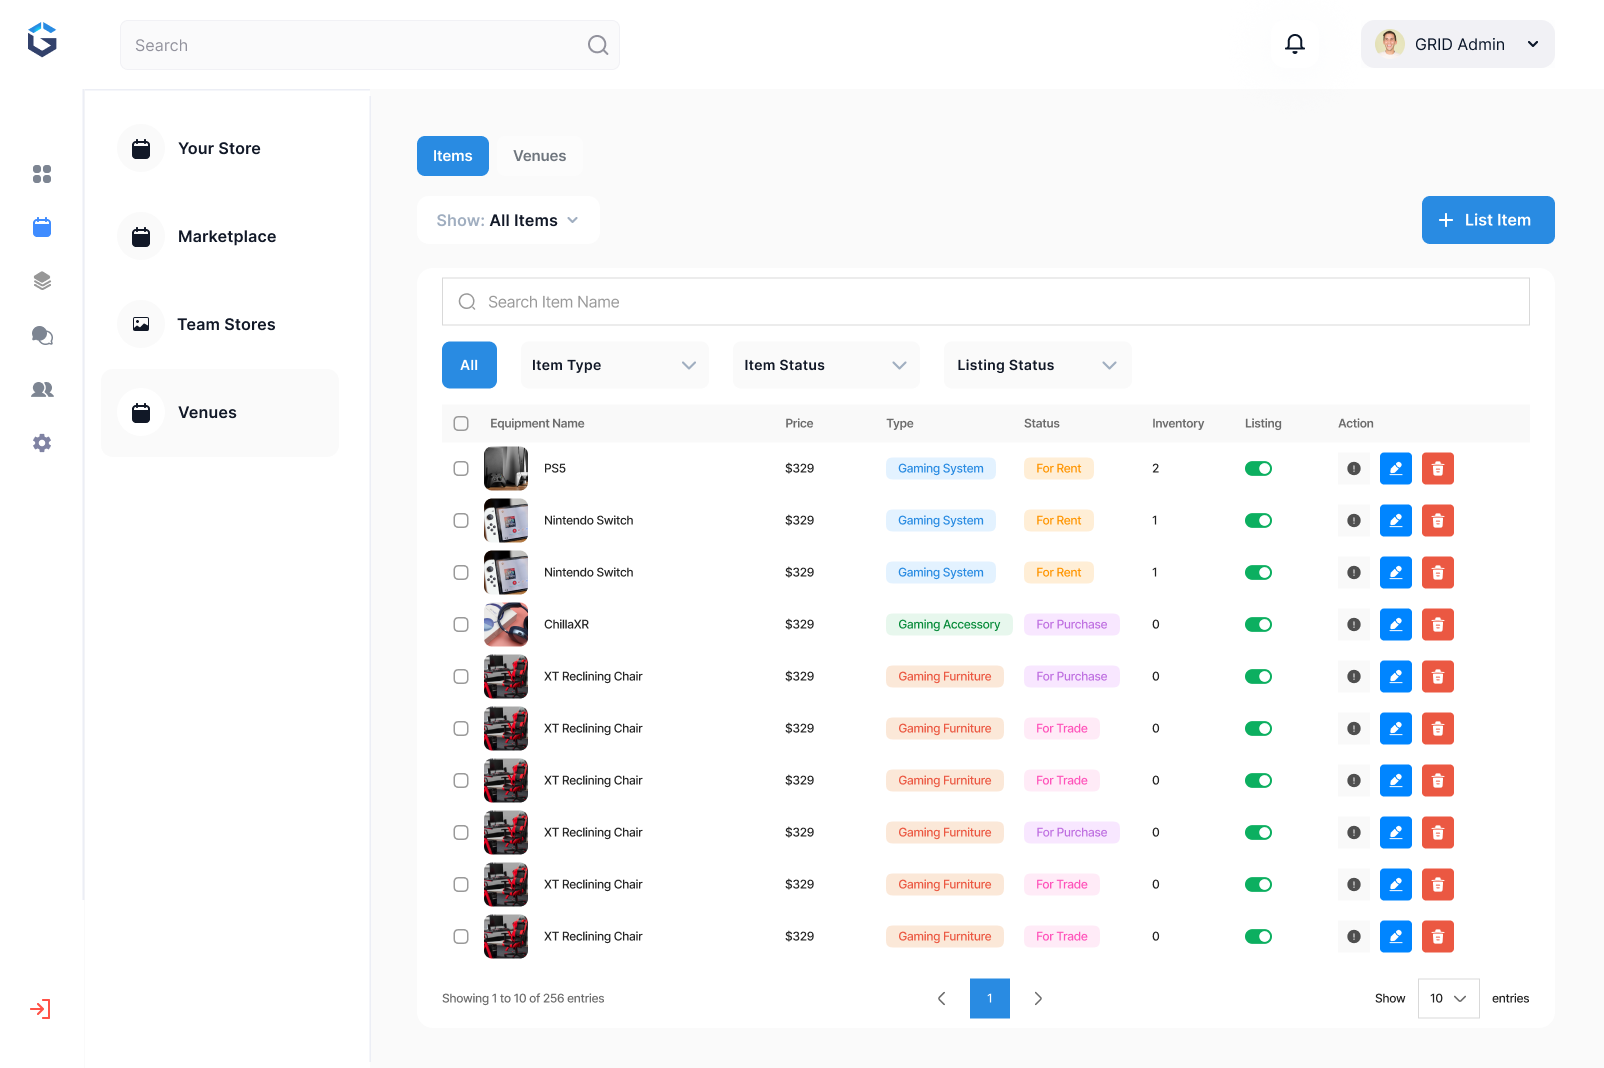Click the edit button for PS5
1604x1068 pixels.
pos(1395,468)
